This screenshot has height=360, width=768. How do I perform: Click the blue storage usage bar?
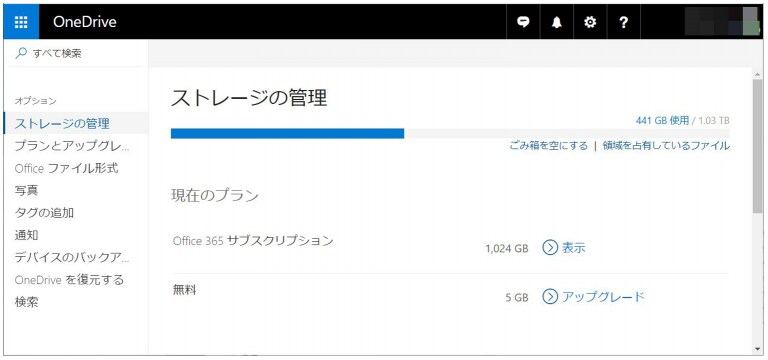(288, 133)
